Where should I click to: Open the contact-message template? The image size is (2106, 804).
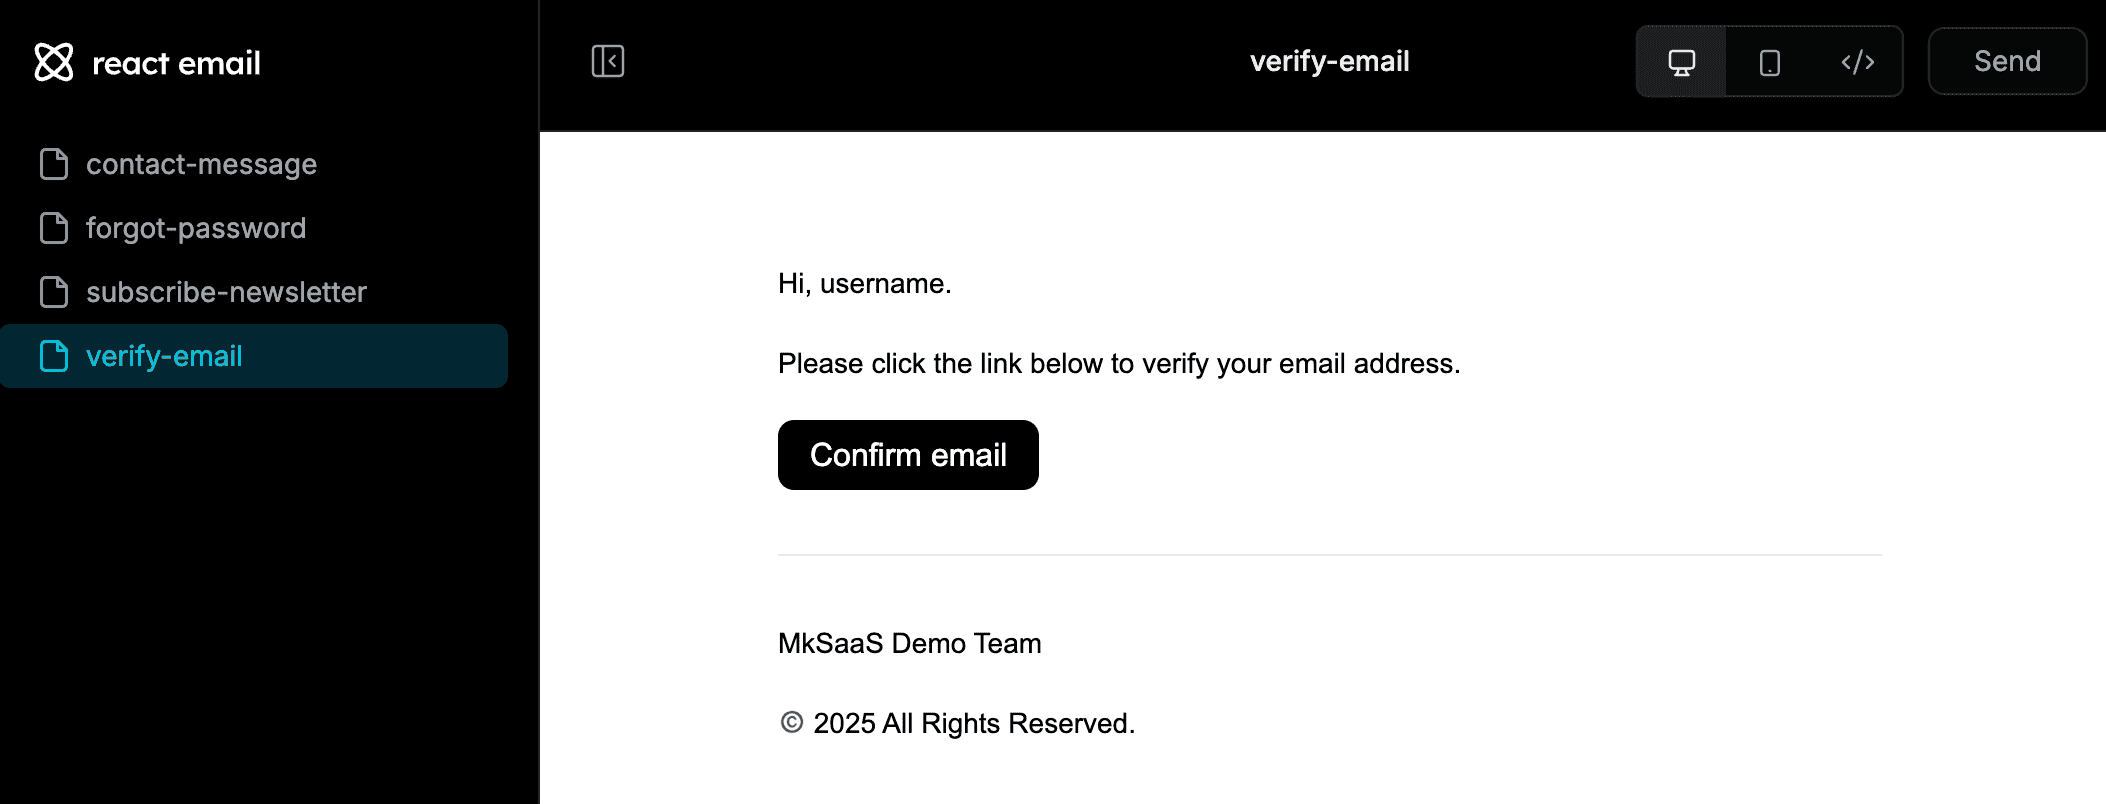click(201, 164)
